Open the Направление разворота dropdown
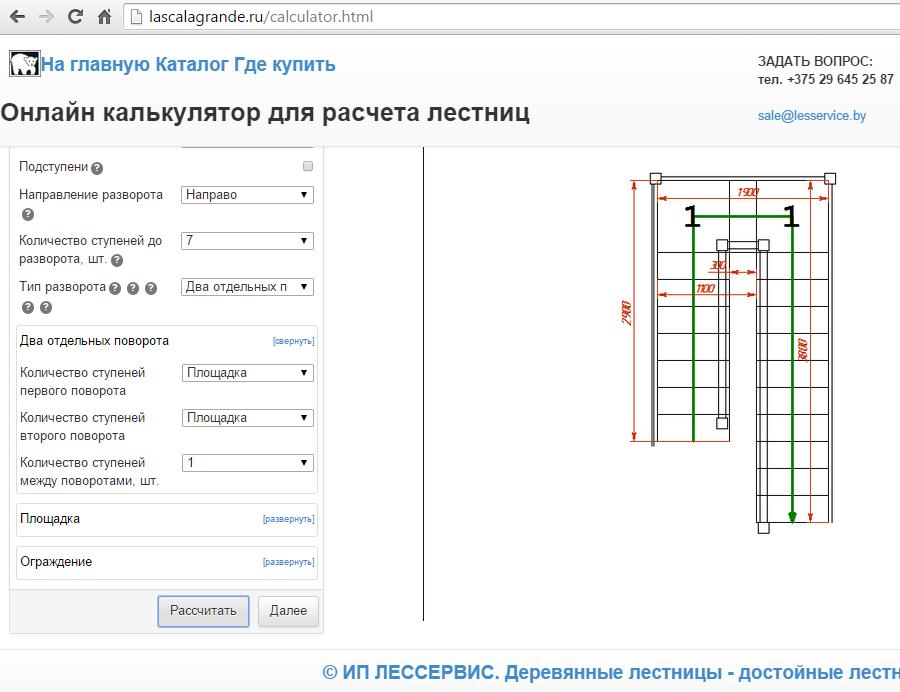Screen dimensions: 900x692 247,195
